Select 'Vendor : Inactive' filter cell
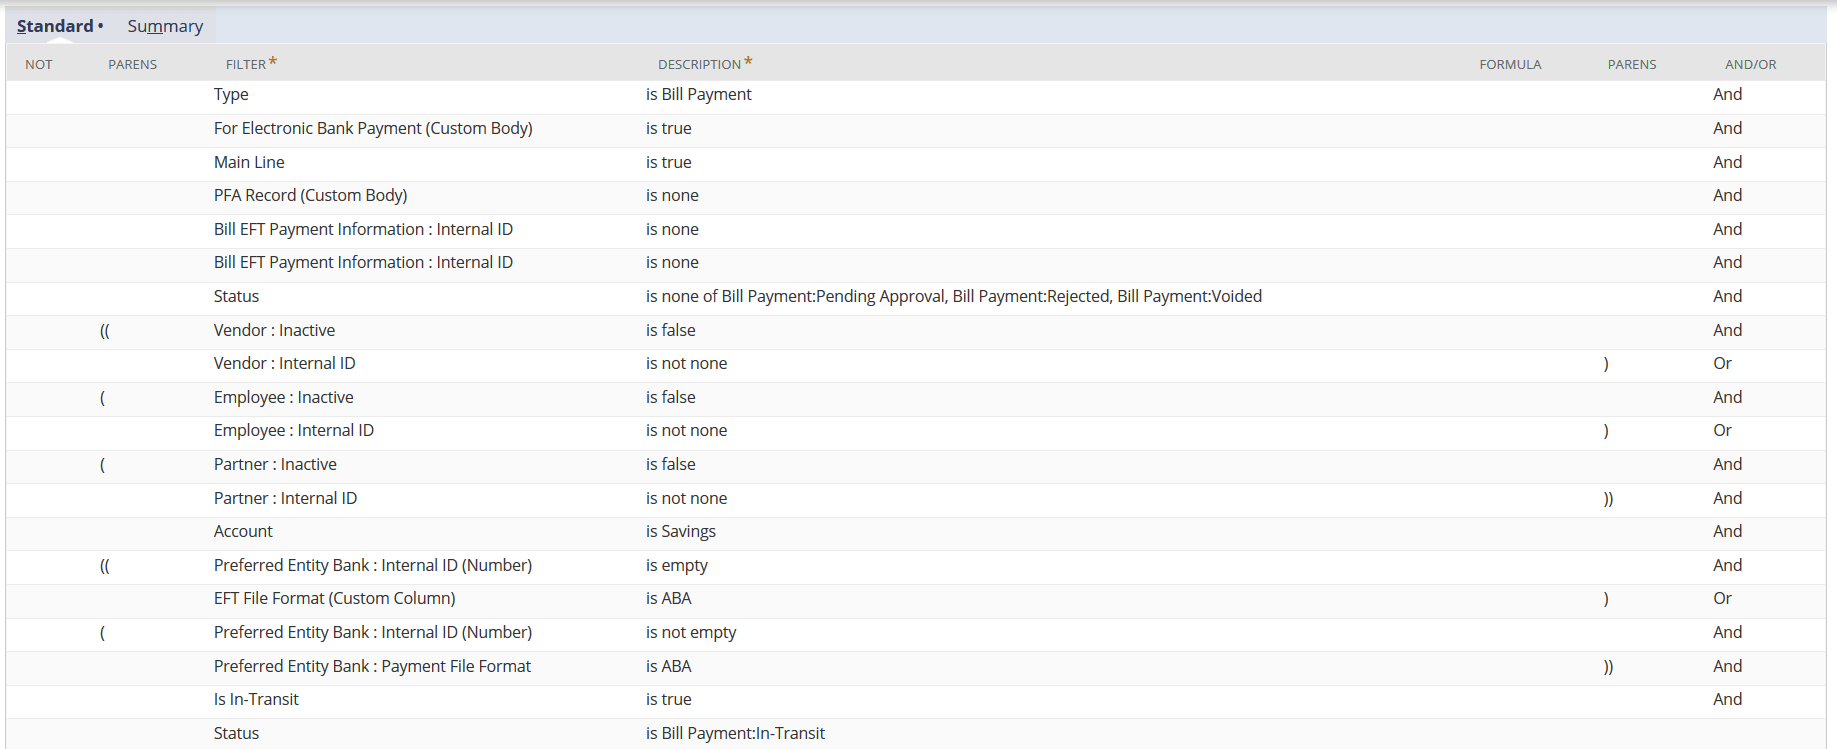1837x749 pixels. coord(274,330)
